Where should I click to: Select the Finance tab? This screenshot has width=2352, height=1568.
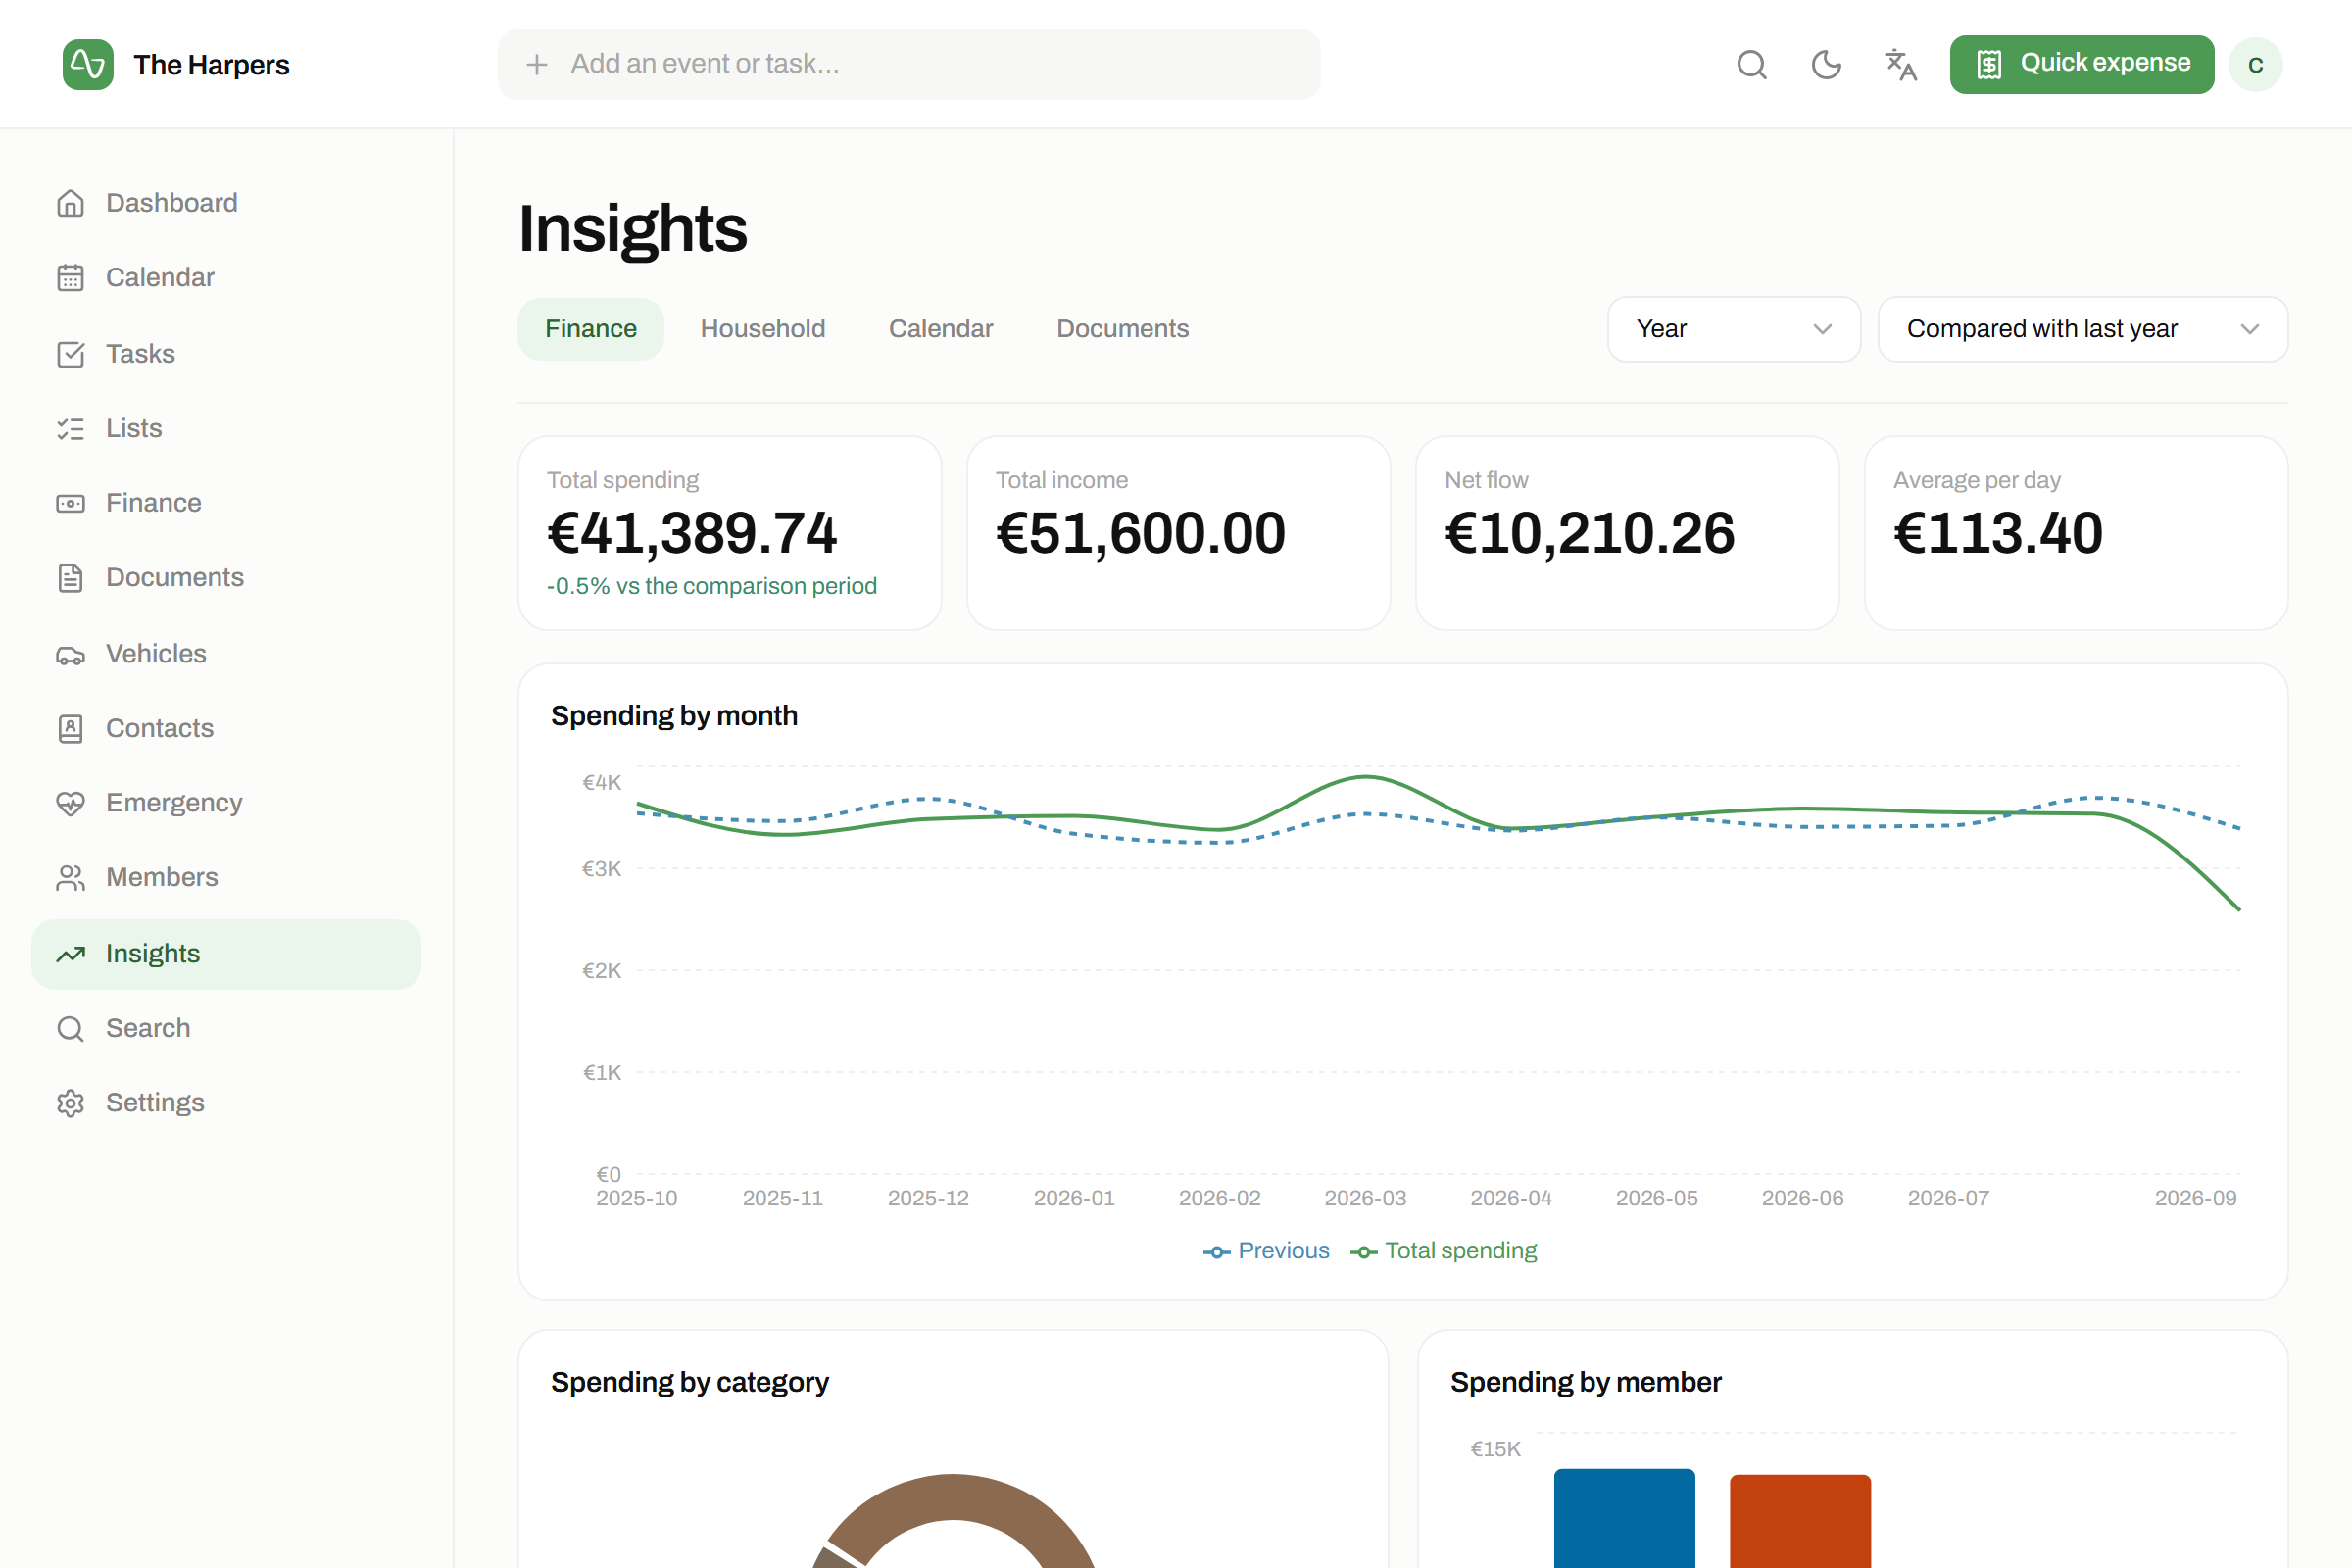click(x=591, y=329)
